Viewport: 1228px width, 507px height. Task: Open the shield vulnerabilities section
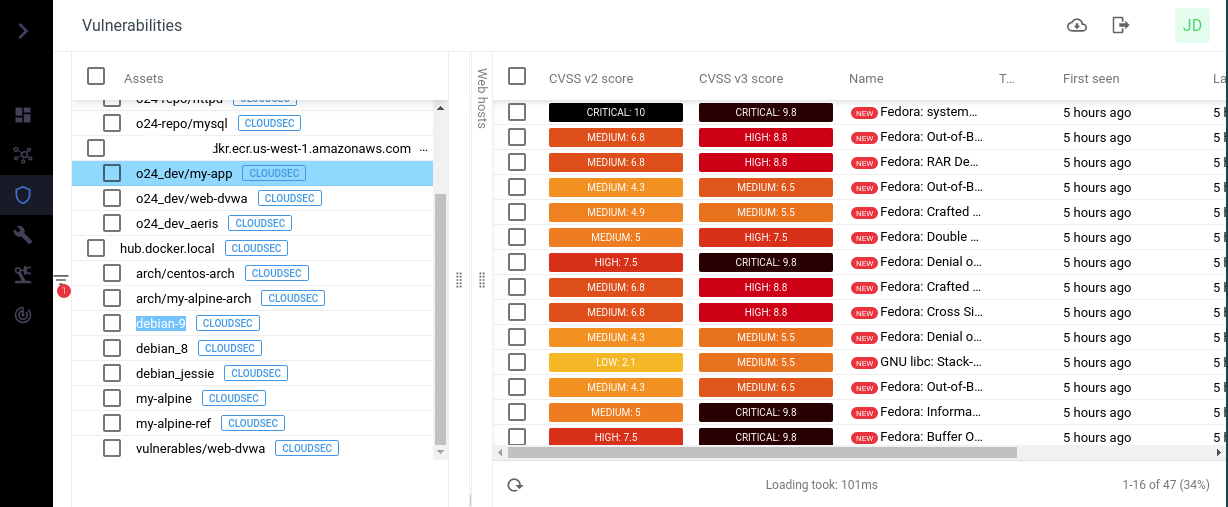pos(23,195)
